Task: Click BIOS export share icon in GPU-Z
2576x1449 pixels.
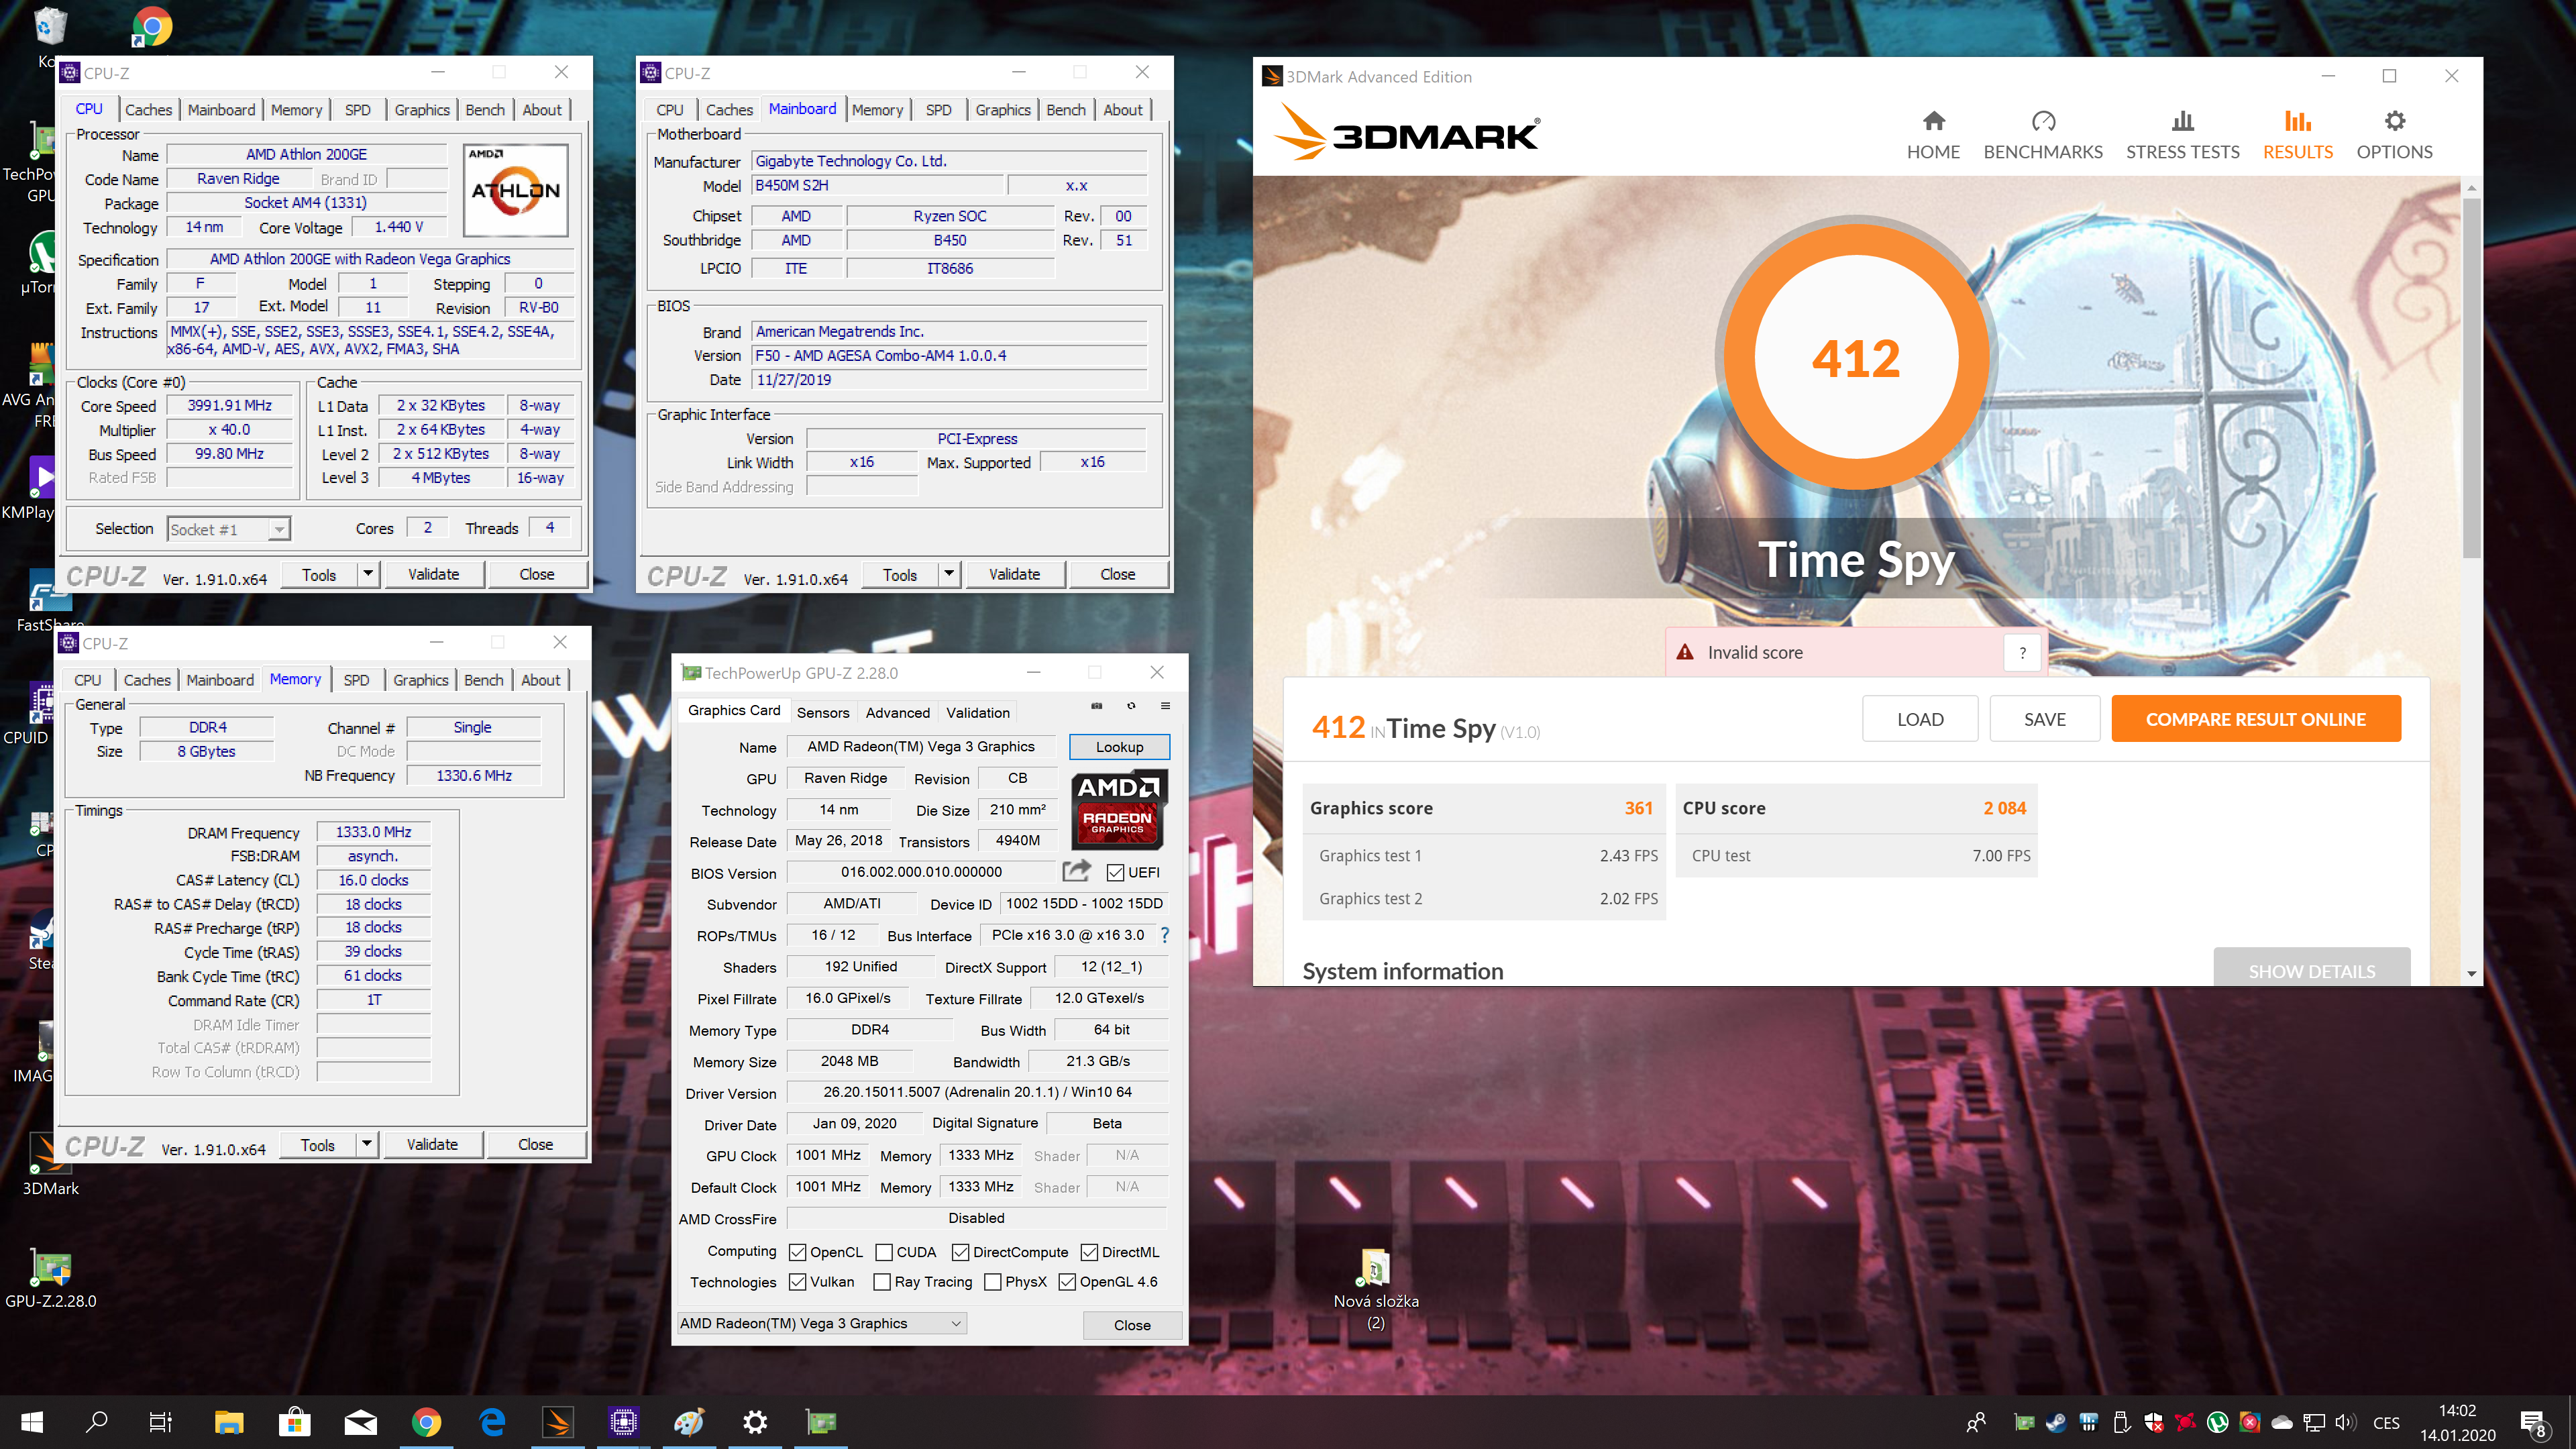Action: [1076, 872]
